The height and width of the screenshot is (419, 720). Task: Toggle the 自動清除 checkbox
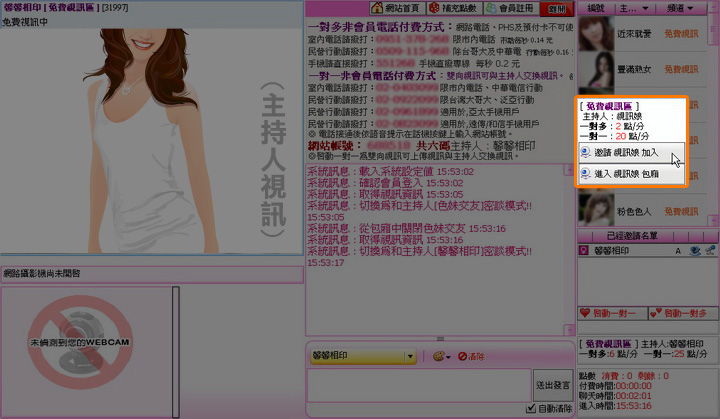(531, 409)
